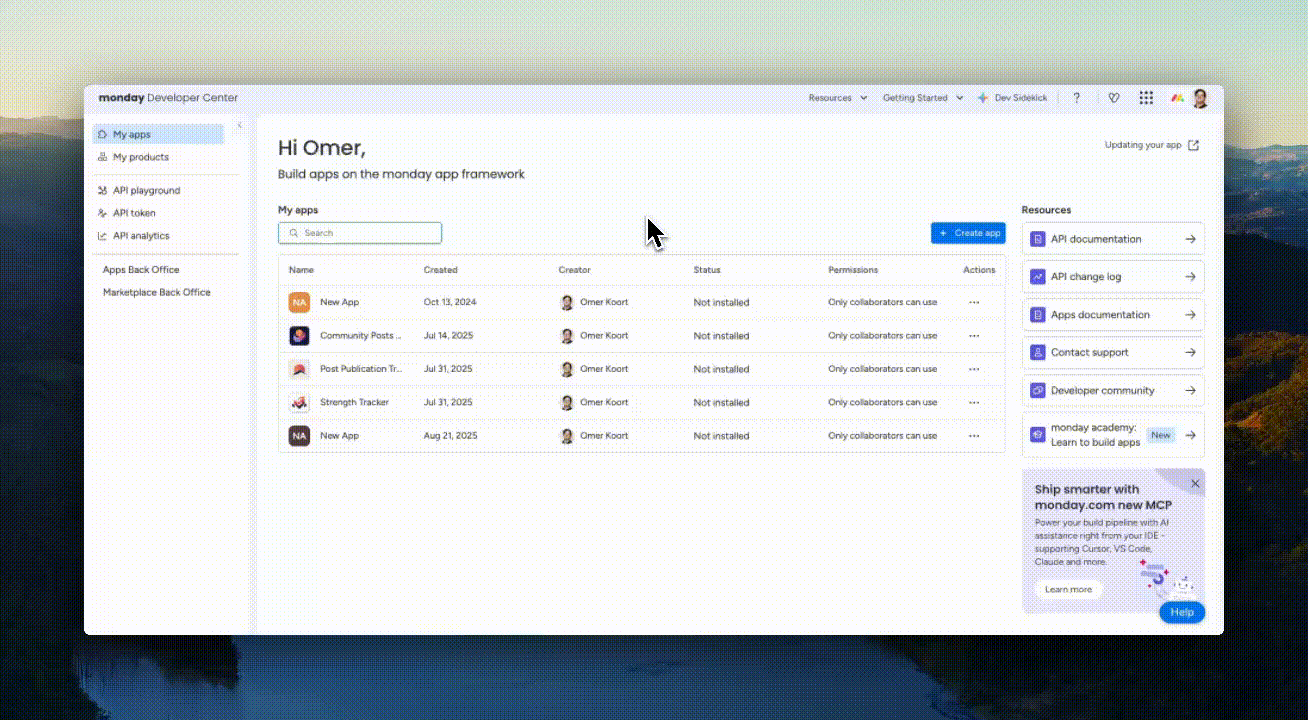Open the Dev Sidekick assistant

1012,98
